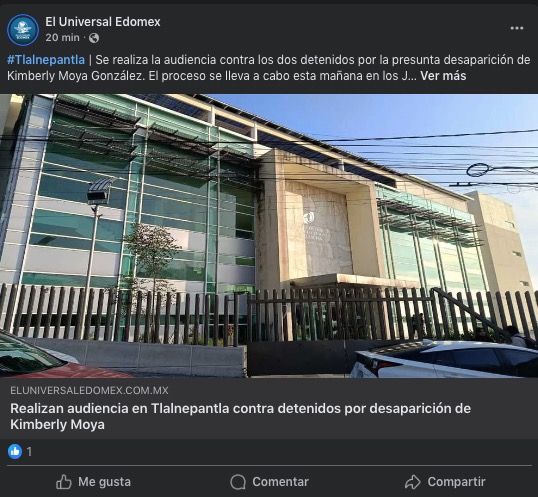Open the #Tlalnepantla hashtag

(x=46, y=60)
